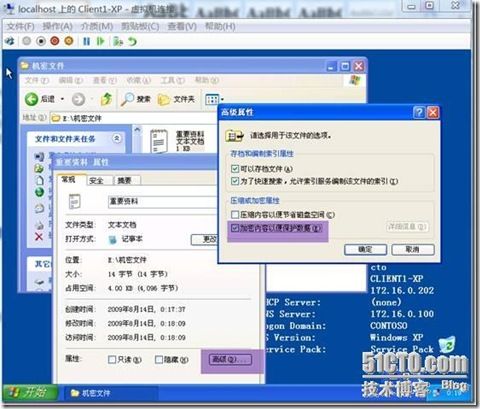Viewport: 480px width, 409px height.
Task: Click the Folders (文件夹) toolbar button
Action: [176, 99]
